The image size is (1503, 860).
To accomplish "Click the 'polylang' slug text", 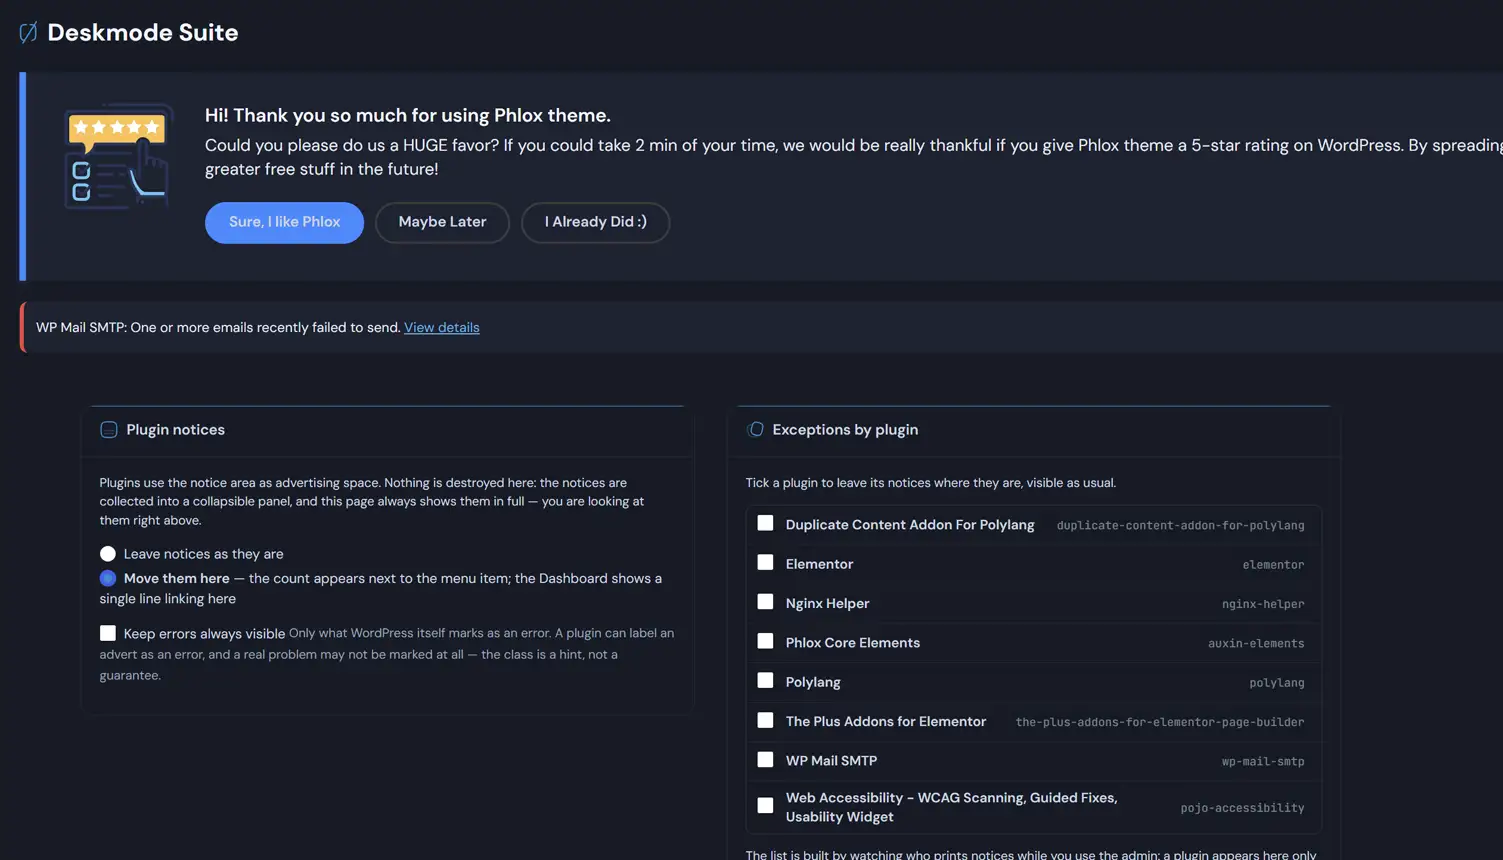I will [x=1277, y=683].
